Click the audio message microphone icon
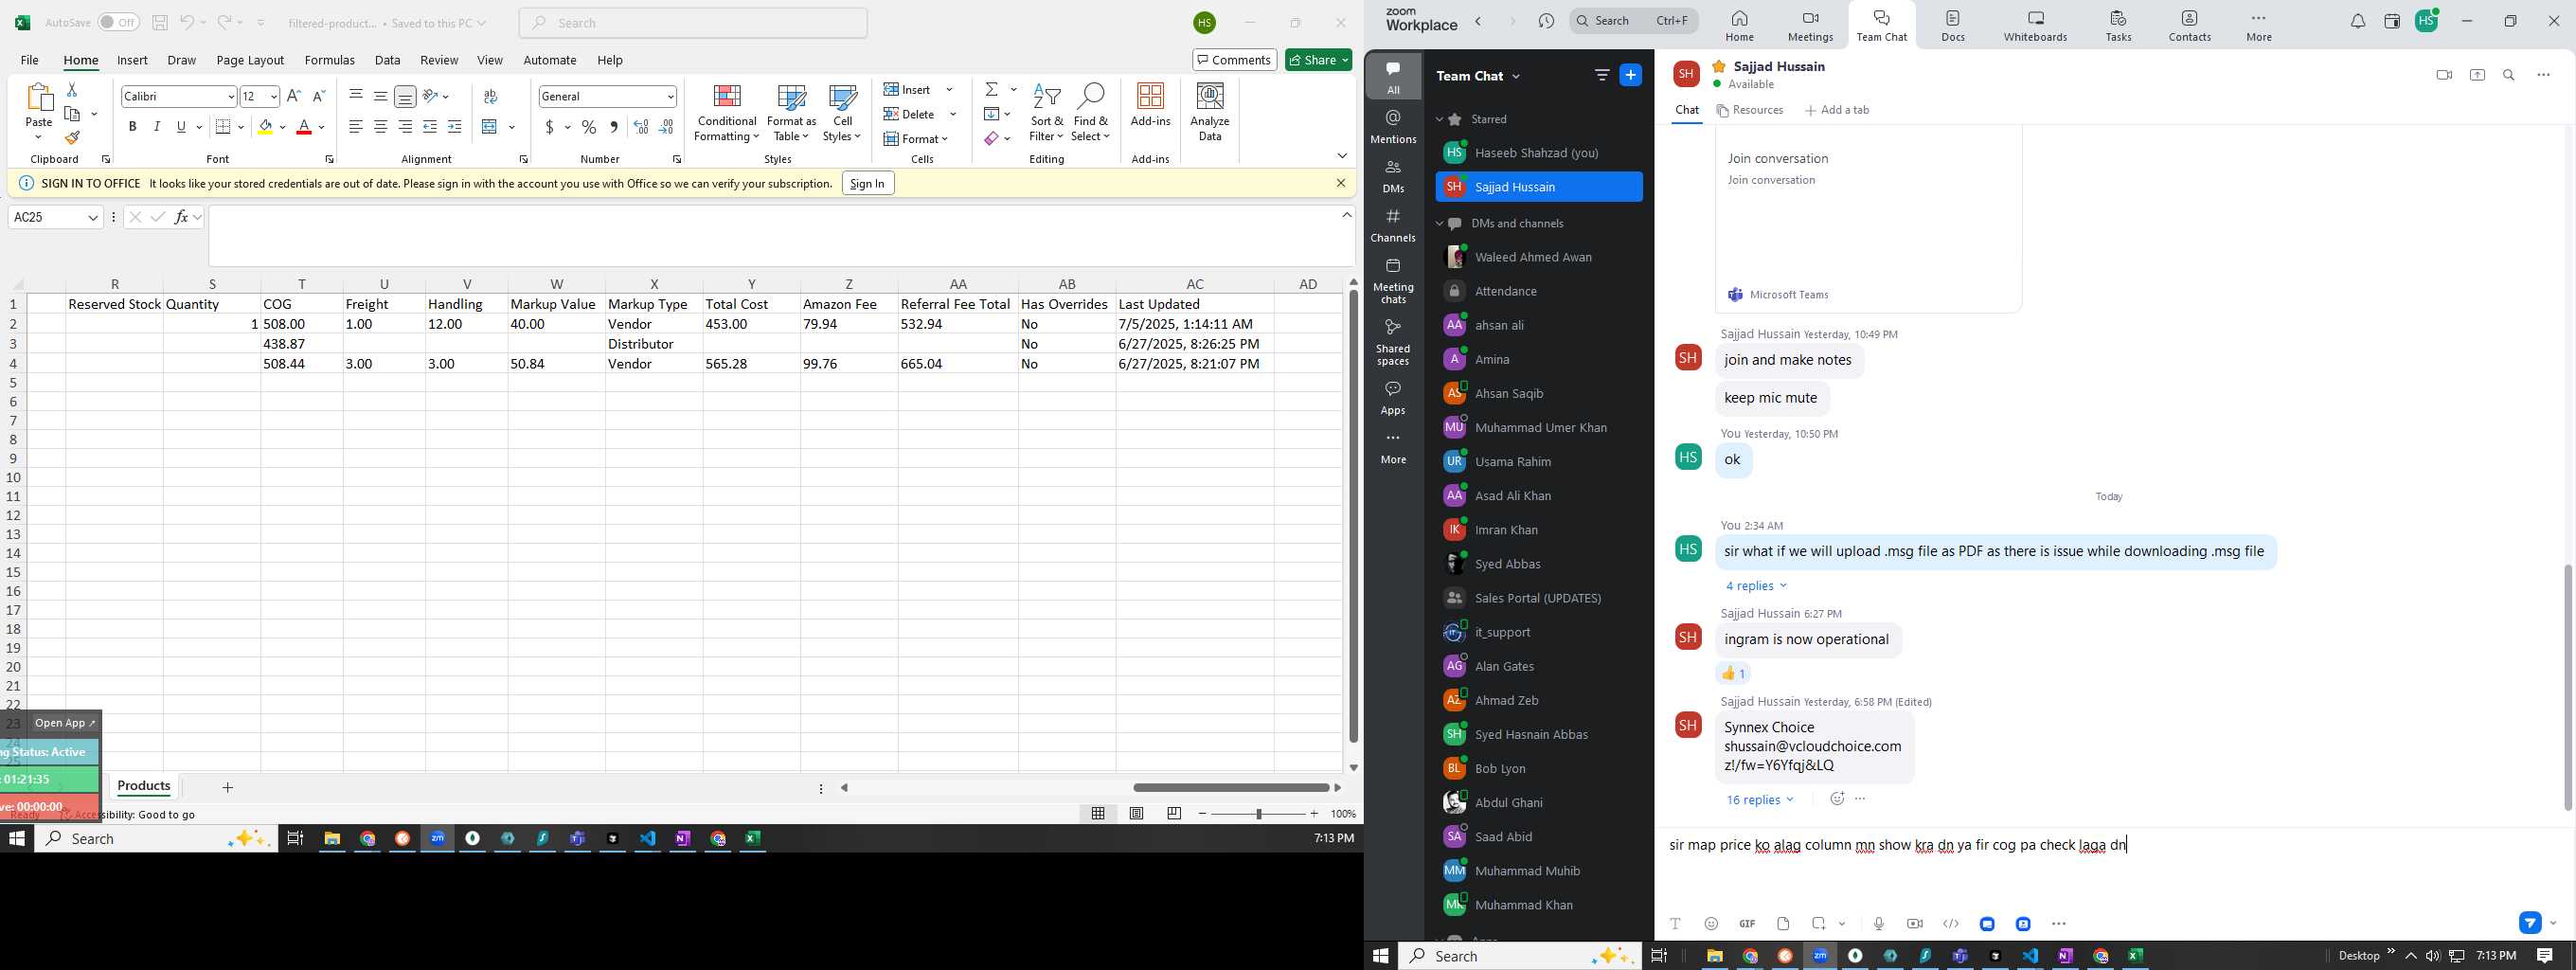The width and height of the screenshot is (2576, 970). pyautogui.click(x=1879, y=924)
